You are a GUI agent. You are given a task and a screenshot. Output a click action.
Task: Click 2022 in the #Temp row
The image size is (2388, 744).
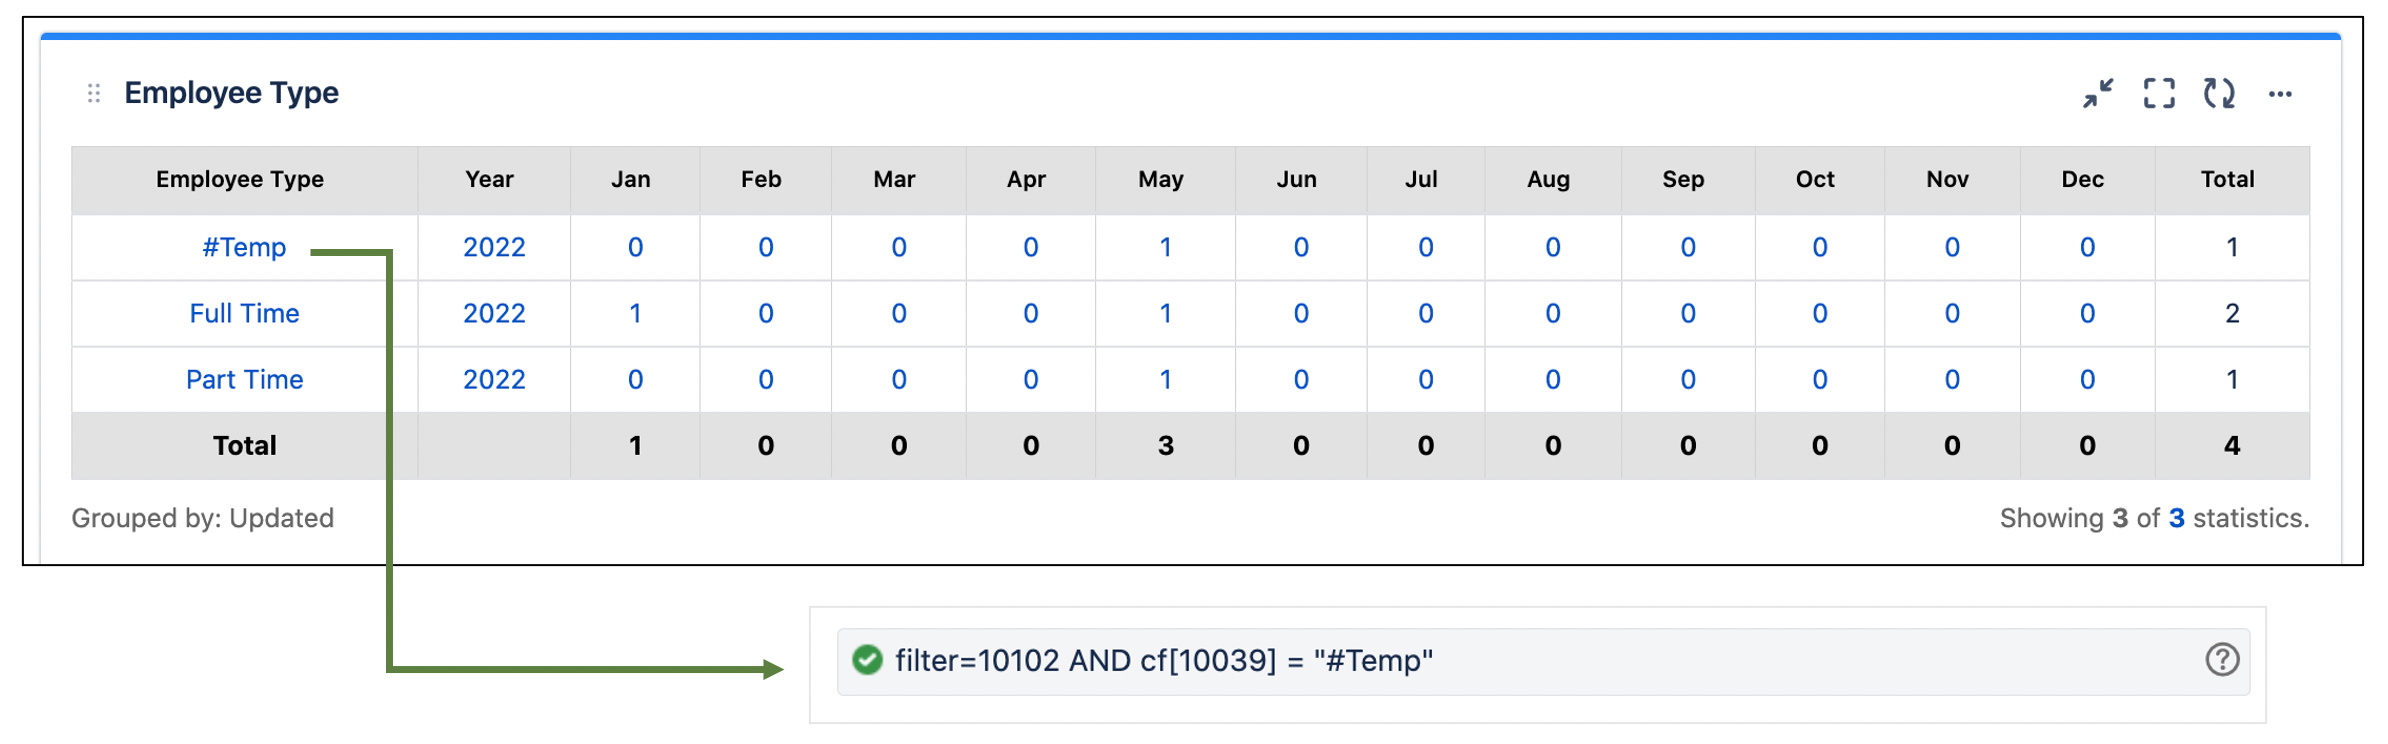[x=494, y=247]
